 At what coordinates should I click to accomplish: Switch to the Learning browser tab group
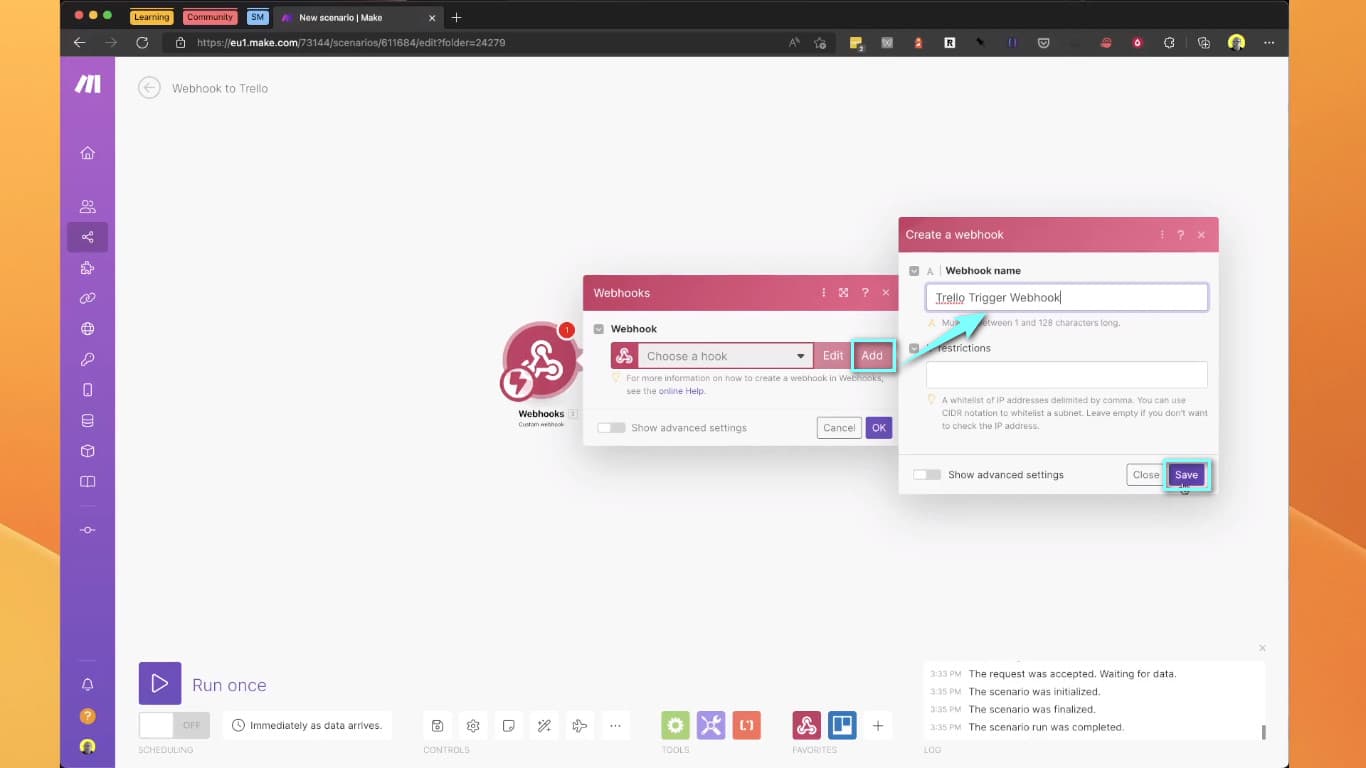[x=151, y=17]
